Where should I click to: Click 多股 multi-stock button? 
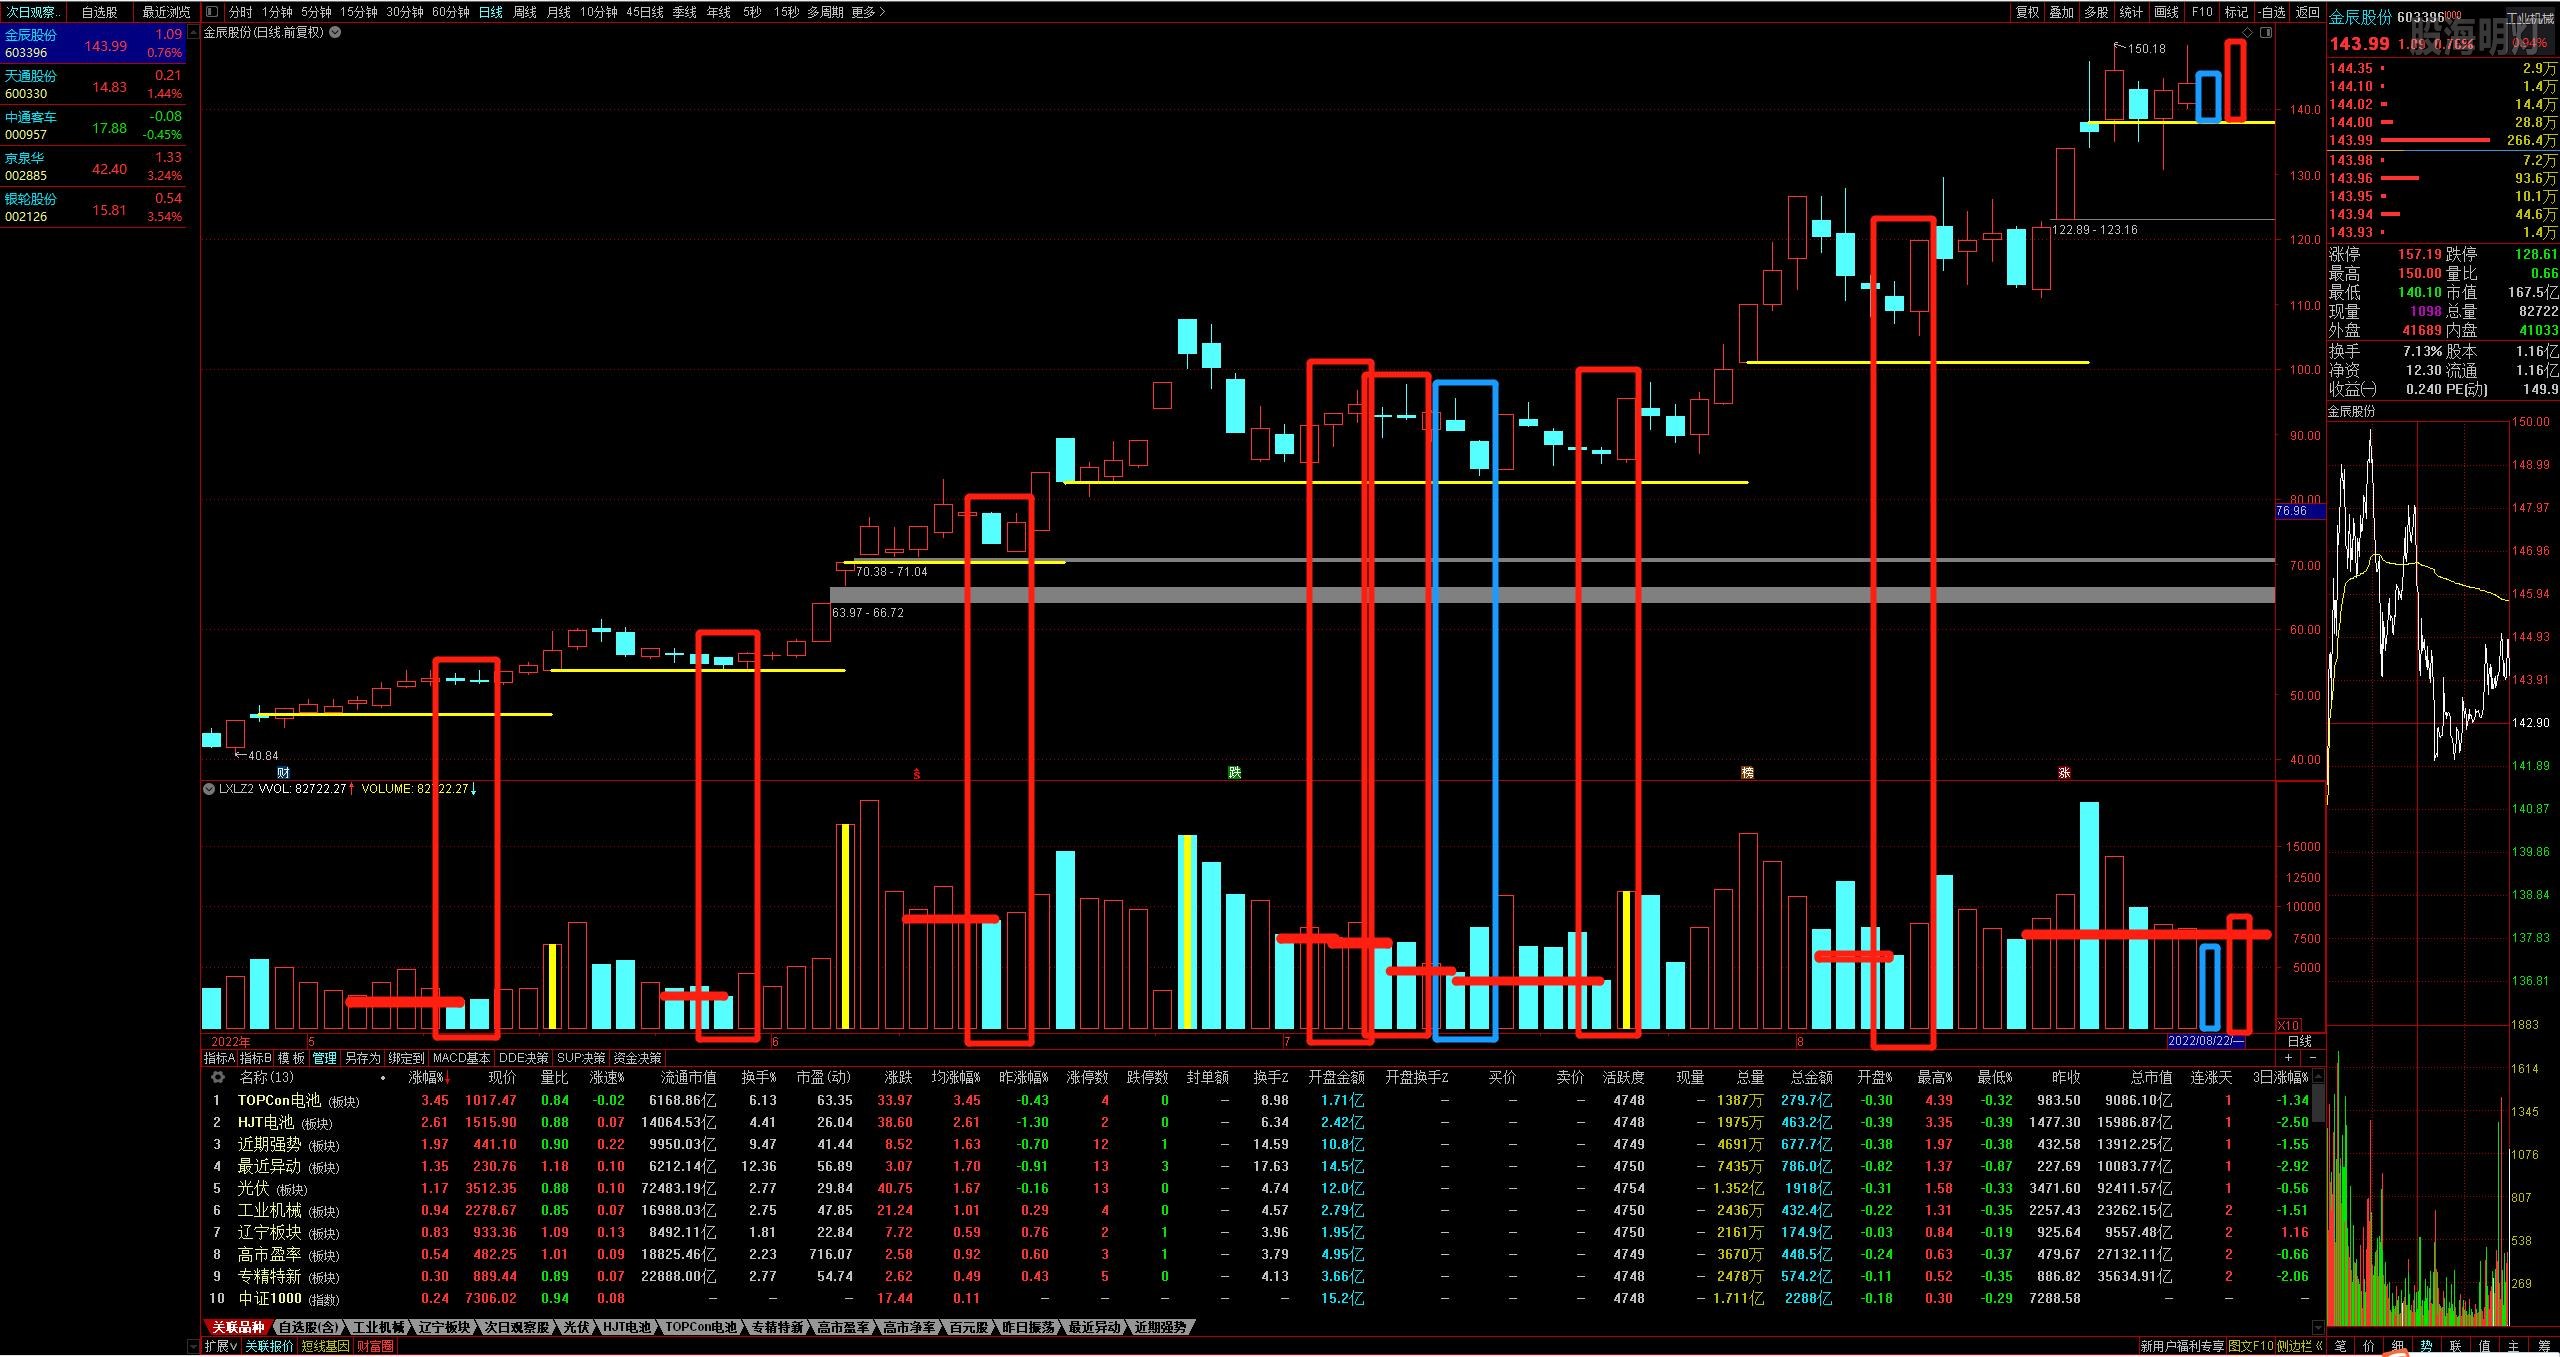pyautogui.click(x=2097, y=12)
